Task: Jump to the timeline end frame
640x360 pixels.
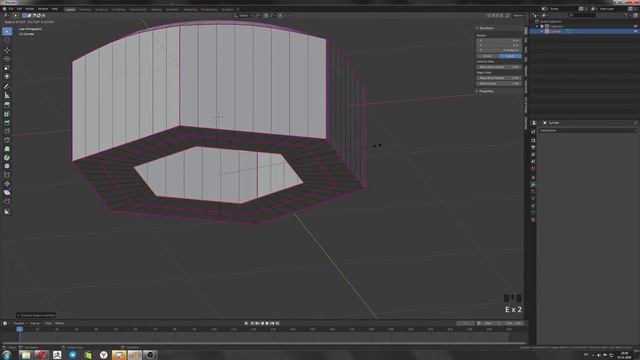Action: [x=278, y=323]
